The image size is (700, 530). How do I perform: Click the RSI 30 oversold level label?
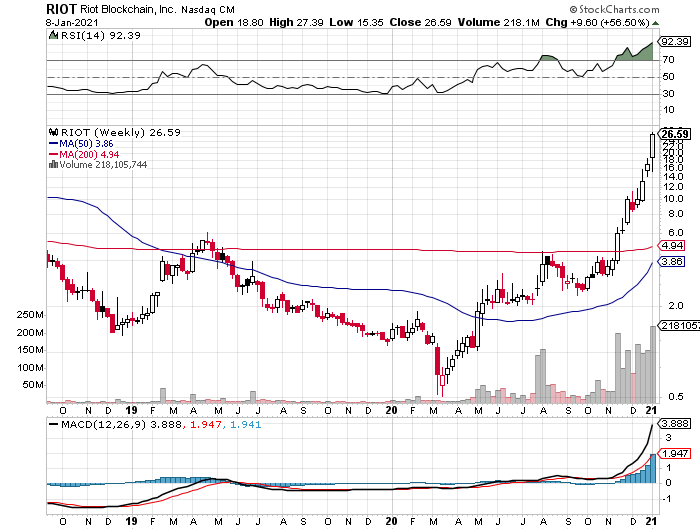[x=668, y=94]
